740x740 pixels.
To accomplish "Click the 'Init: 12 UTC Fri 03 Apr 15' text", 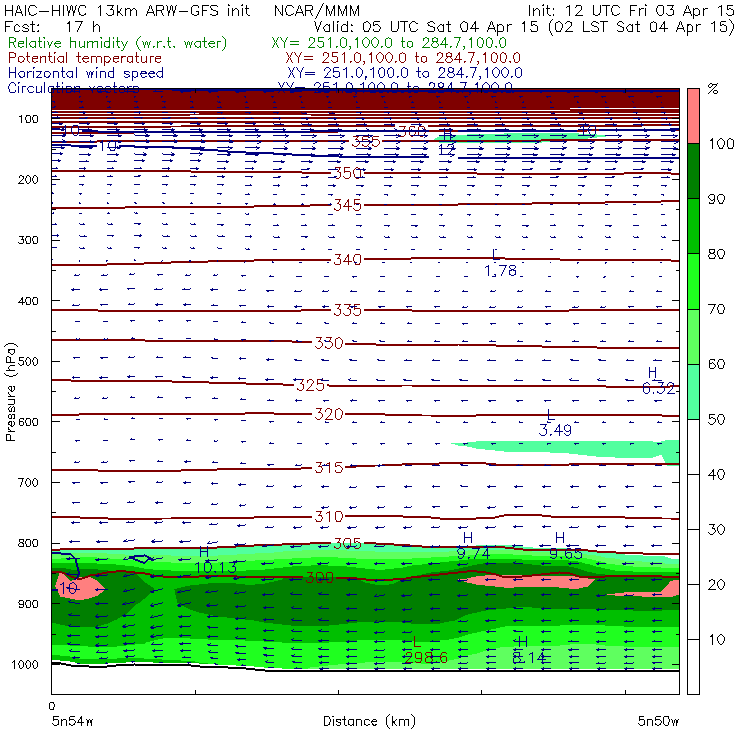I will coord(631,11).
